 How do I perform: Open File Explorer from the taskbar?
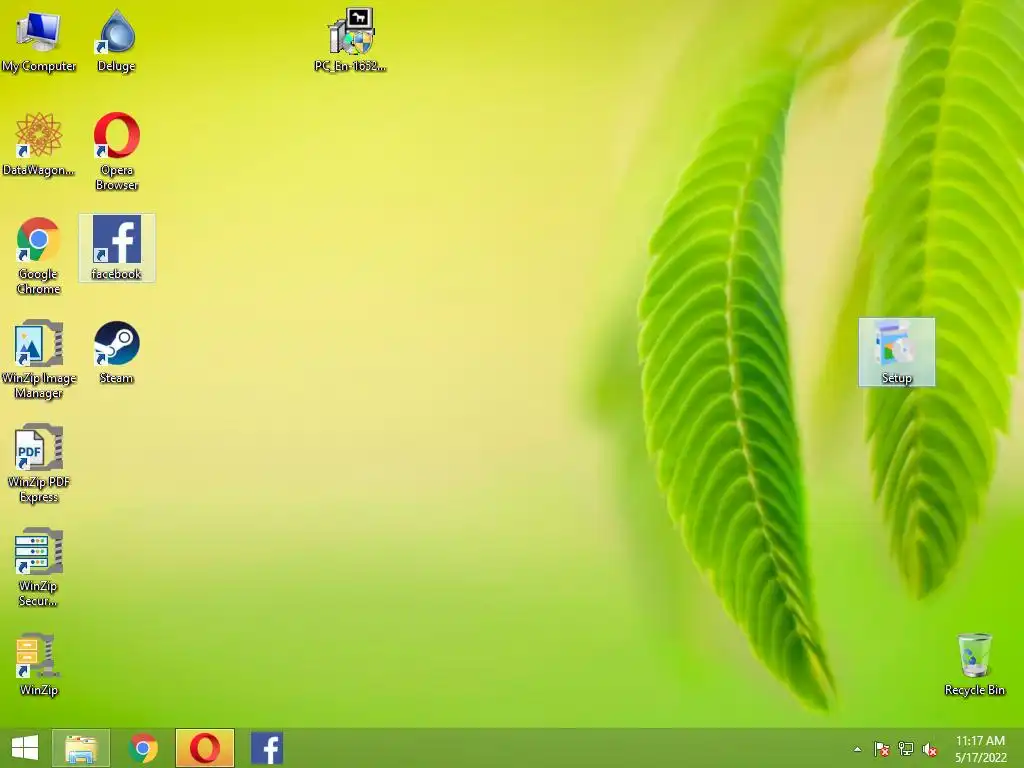pyautogui.click(x=81, y=748)
